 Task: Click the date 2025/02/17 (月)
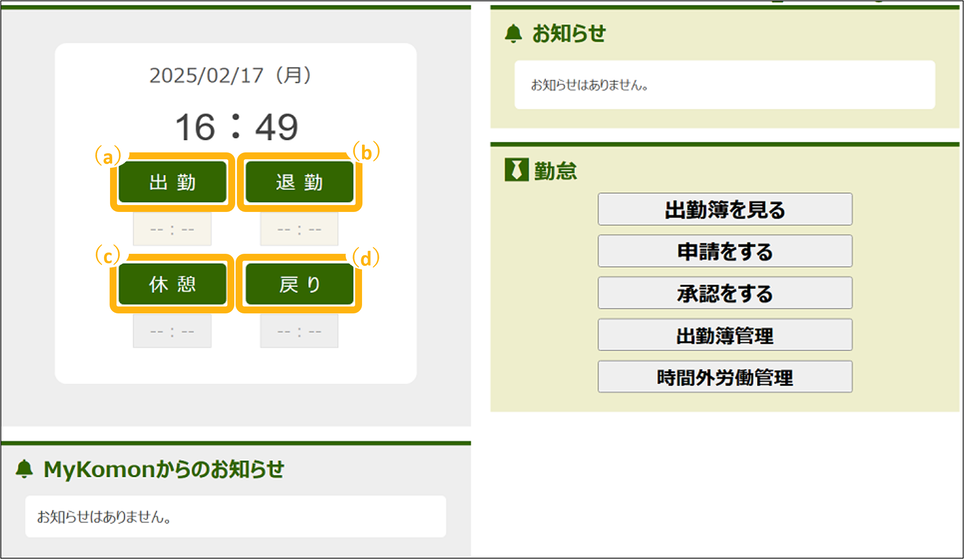click(x=236, y=75)
